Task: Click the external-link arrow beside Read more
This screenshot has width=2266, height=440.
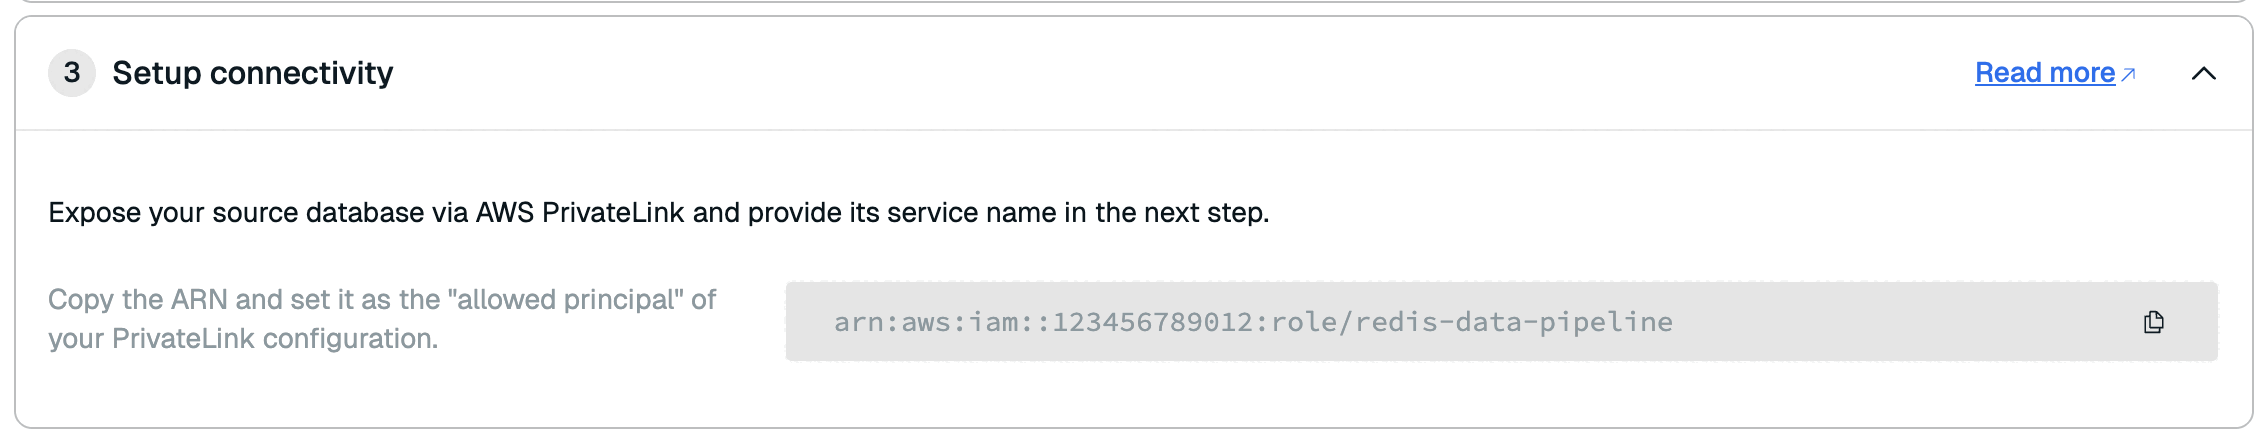Action: pos(2128,74)
